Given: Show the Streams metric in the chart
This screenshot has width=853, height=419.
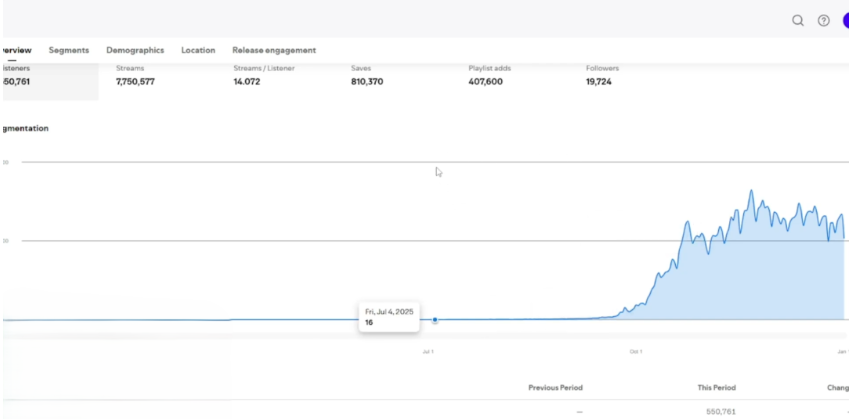Looking at the screenshot, I should pyautogui.click(x=135, y=75).
